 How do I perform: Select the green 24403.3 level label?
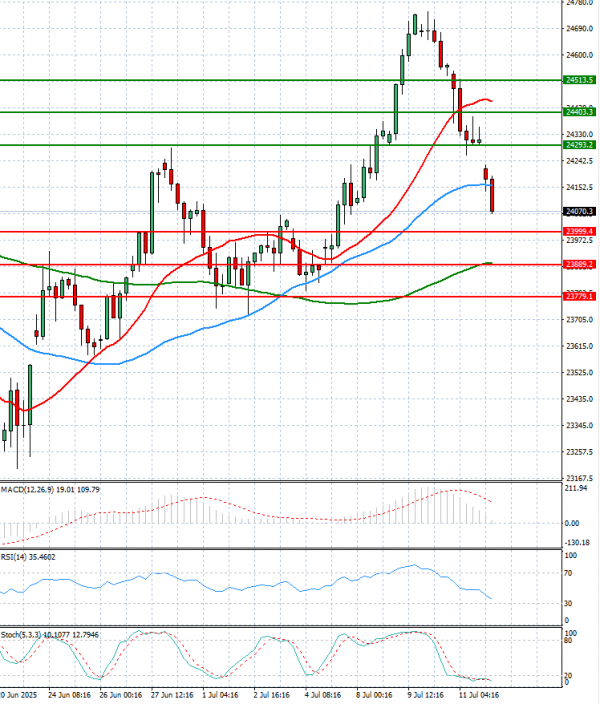pyautogui.click(x=579, y=112)
